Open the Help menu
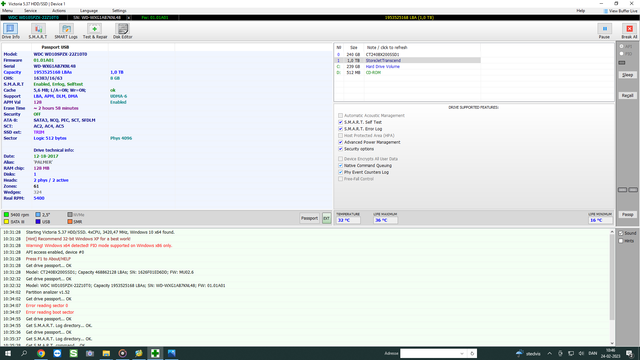This screenshot has height=360, width=640. point(580,11)
